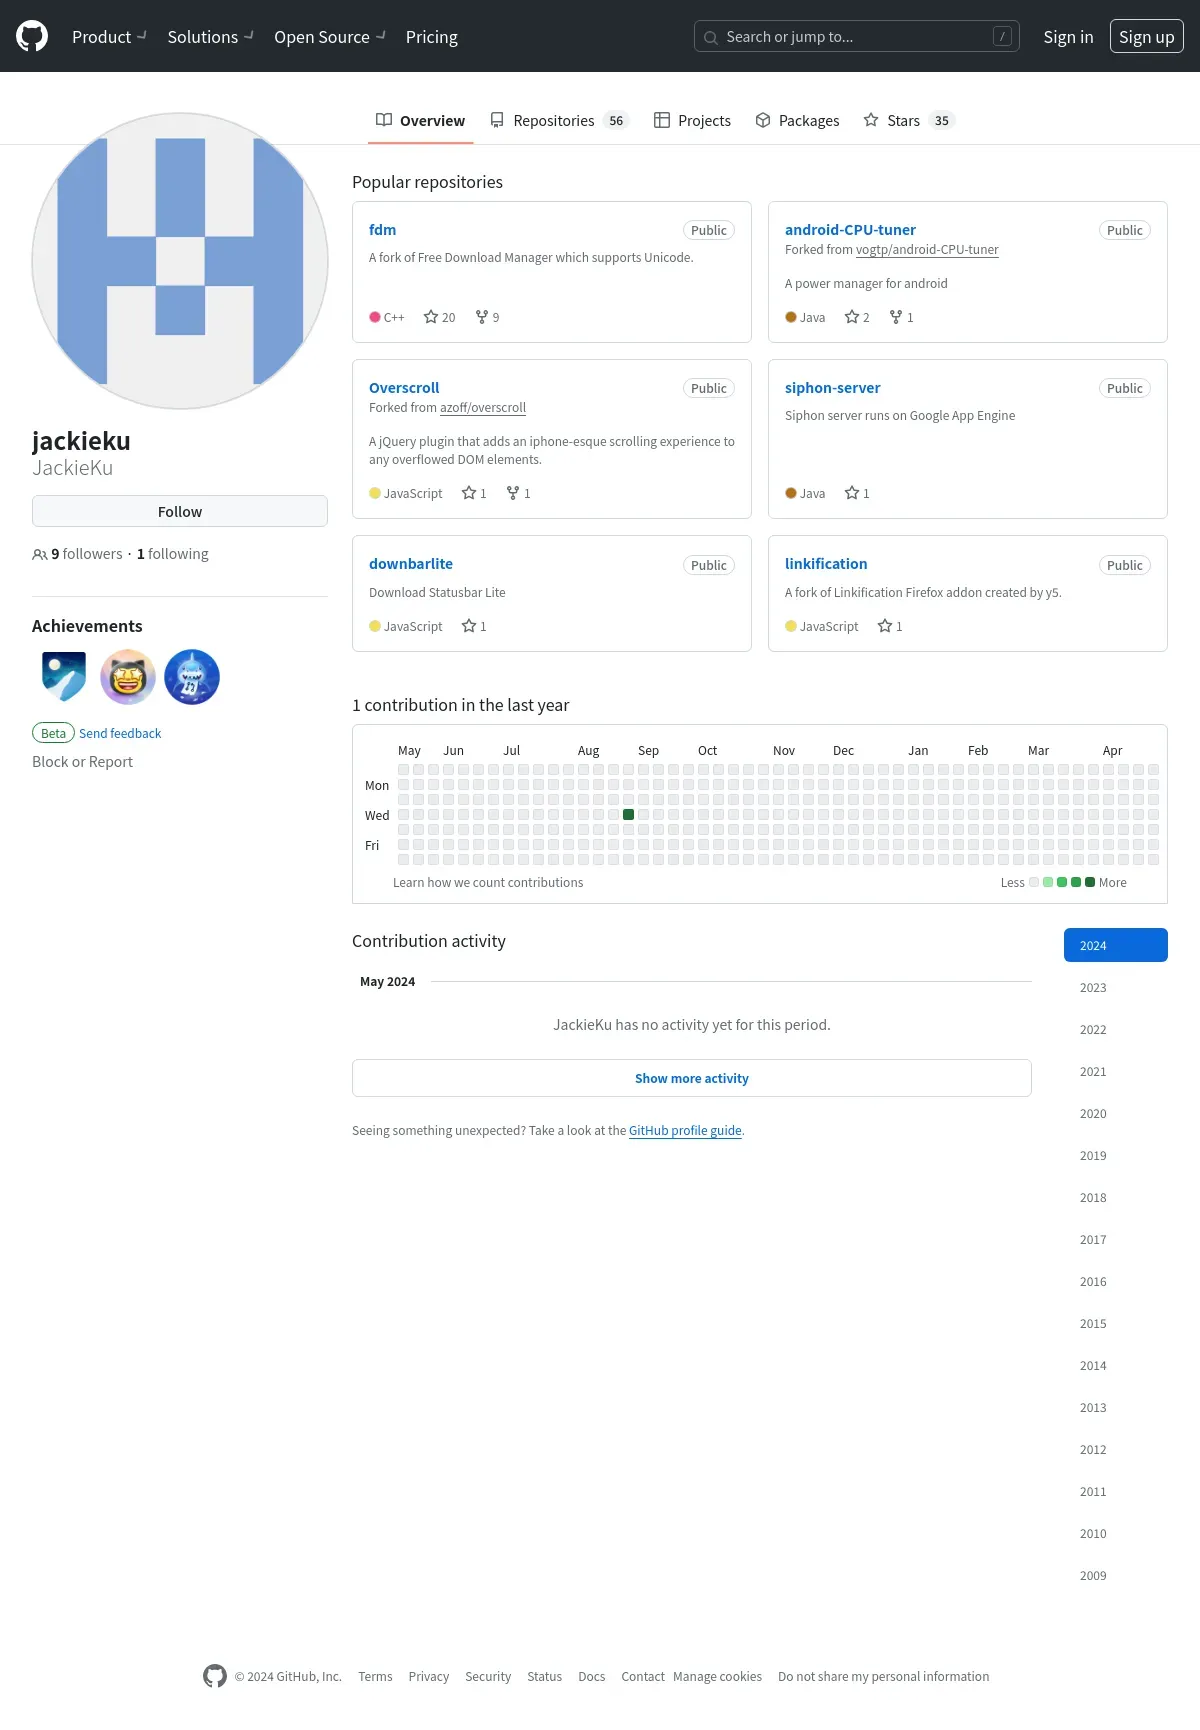Screen dimensions: 1200x1730
Task: Focus the Search or jump to field
Action: [857, 36]
